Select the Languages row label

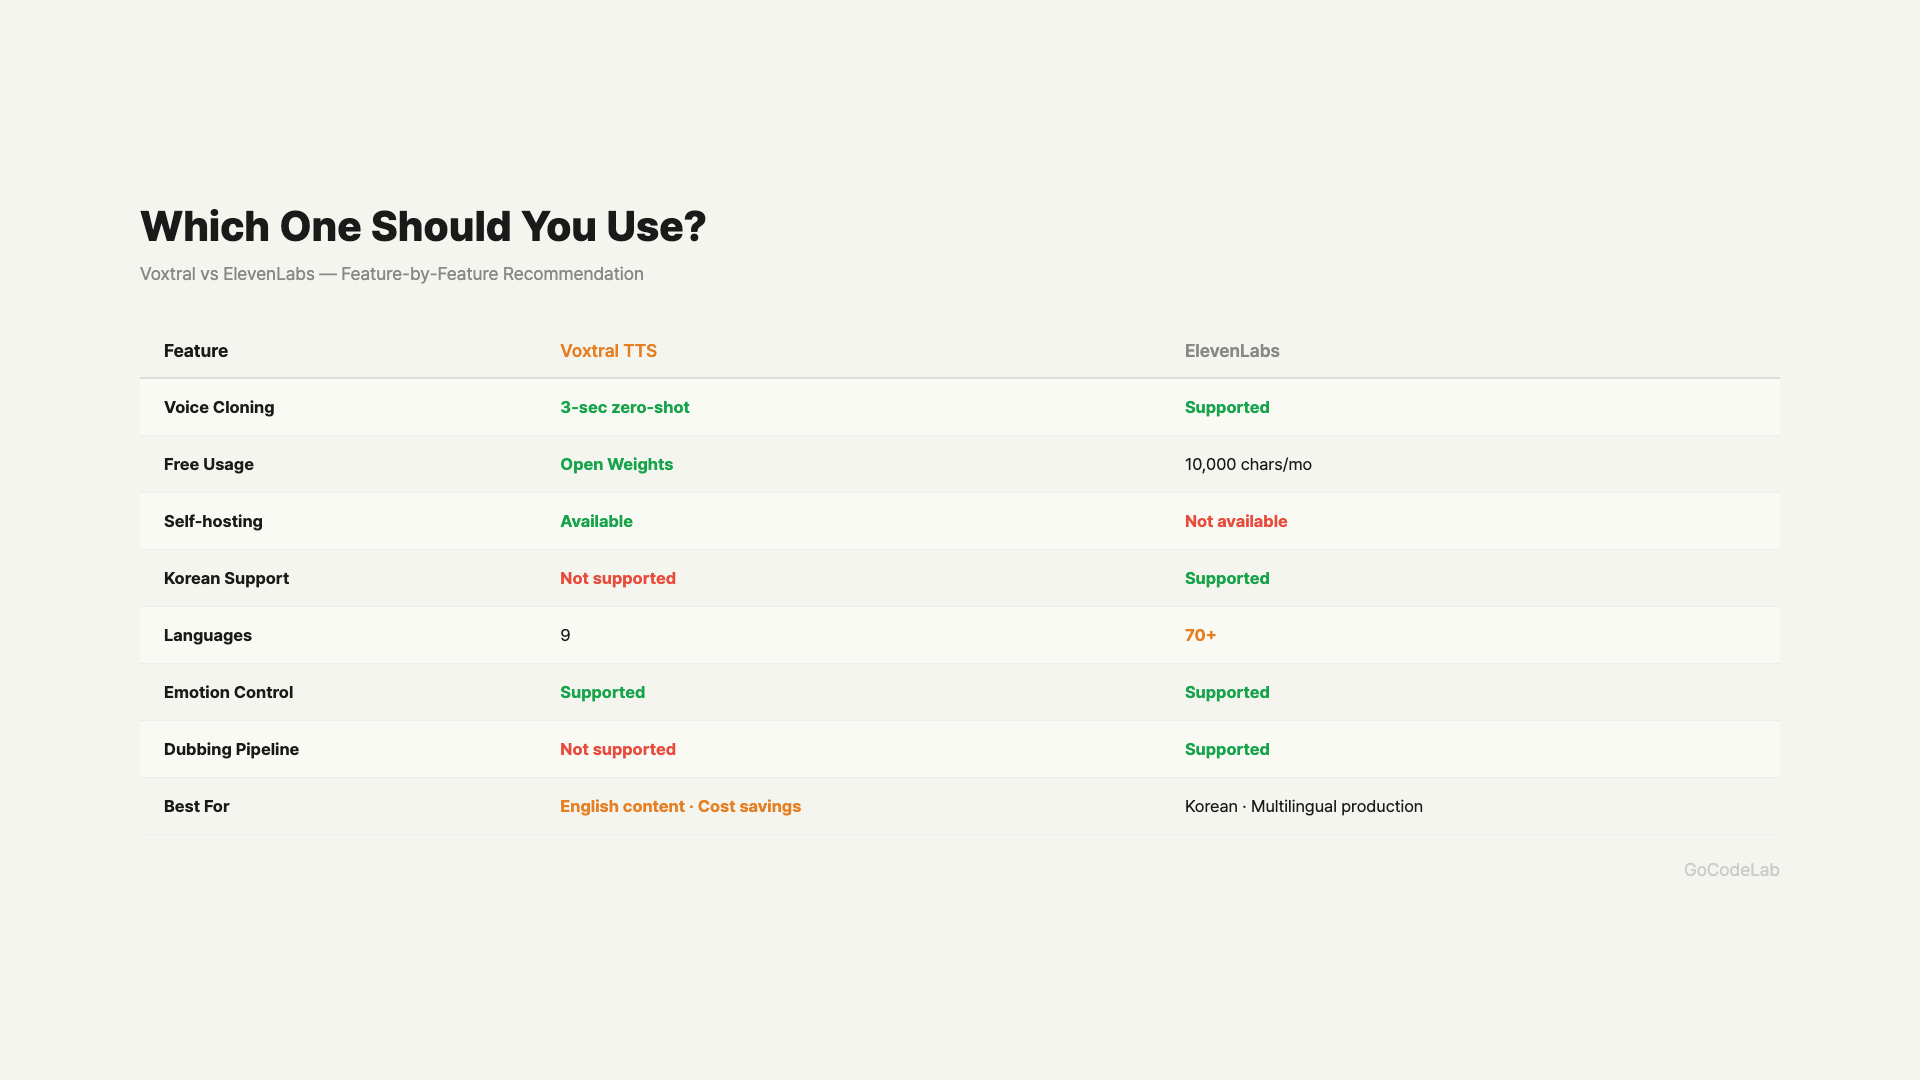208,635
